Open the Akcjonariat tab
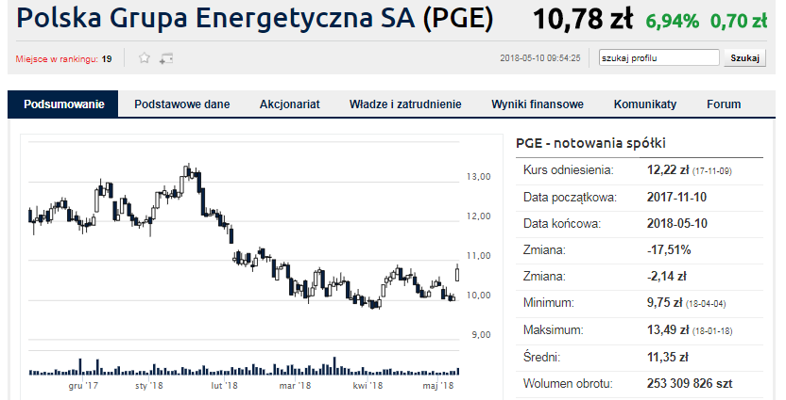This screenshot has width=786, height=400. click(x=290, y=104)
